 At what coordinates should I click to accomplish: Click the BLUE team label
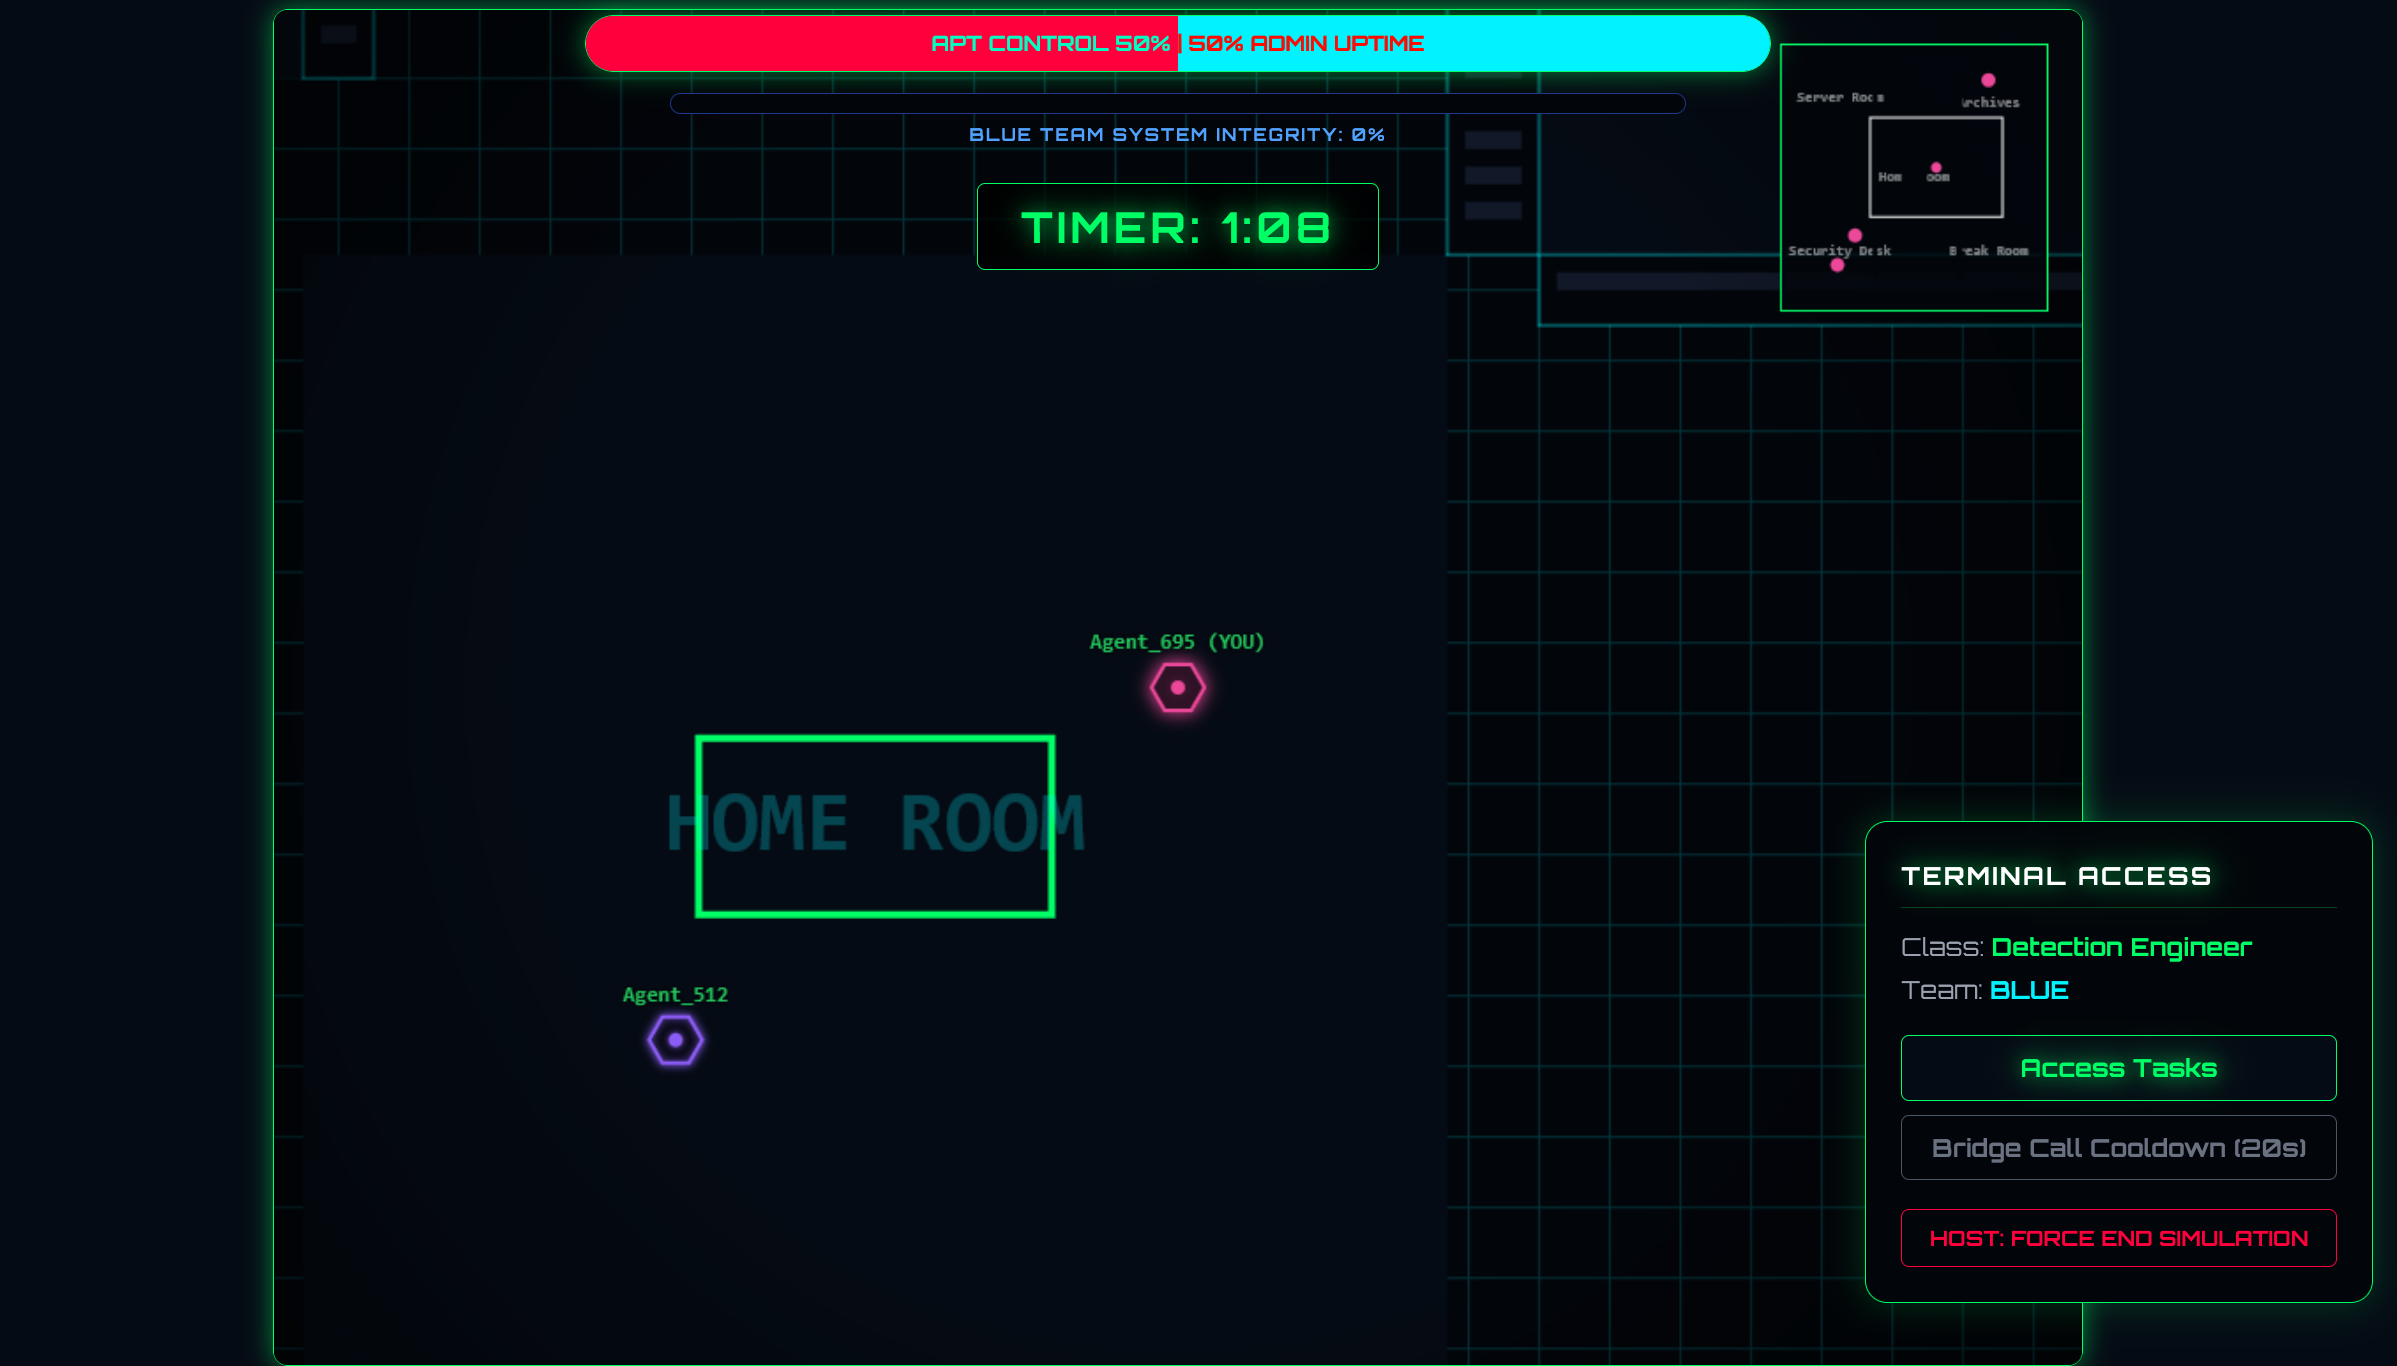point(2029,990)
